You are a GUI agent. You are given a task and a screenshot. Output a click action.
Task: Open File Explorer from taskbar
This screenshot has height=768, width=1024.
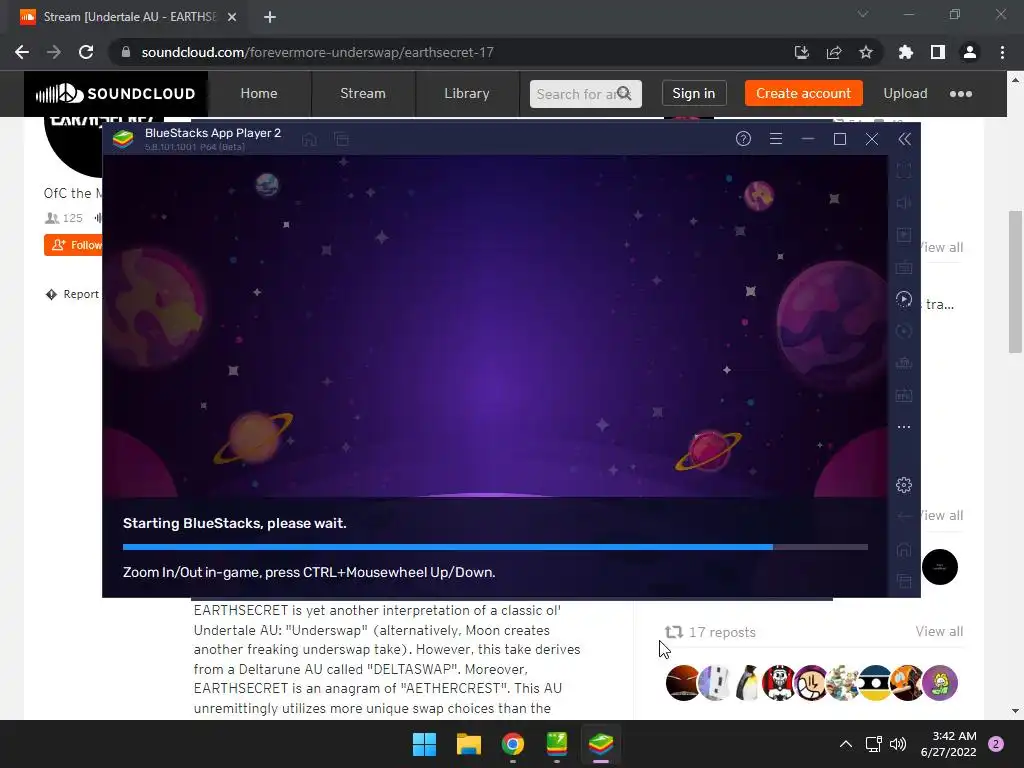coord(468,744)
